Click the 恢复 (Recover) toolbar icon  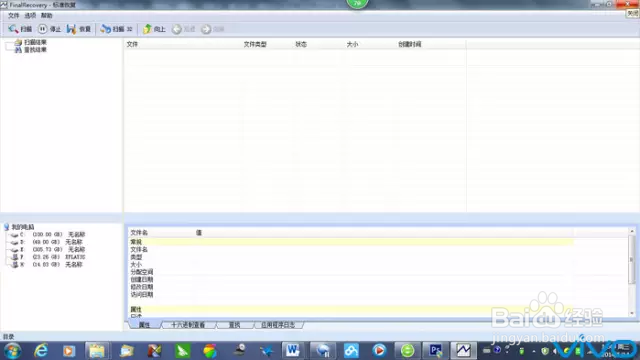tap(71, 29)
